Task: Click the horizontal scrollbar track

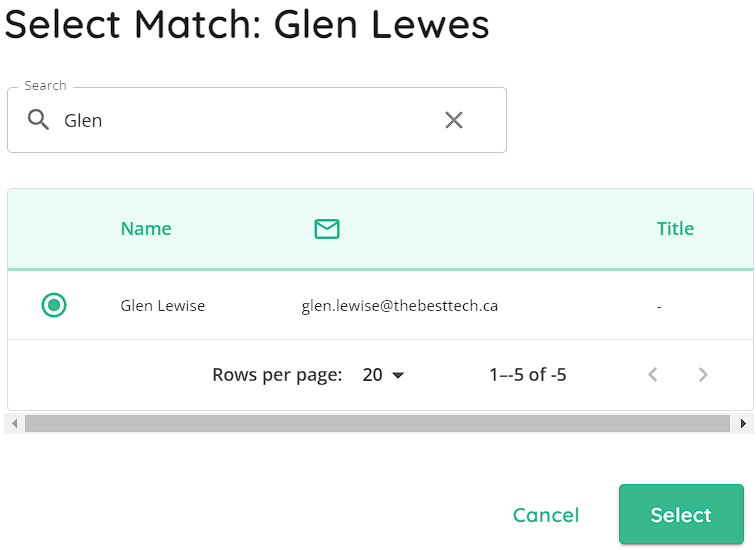Action: (x=377, y=424)
